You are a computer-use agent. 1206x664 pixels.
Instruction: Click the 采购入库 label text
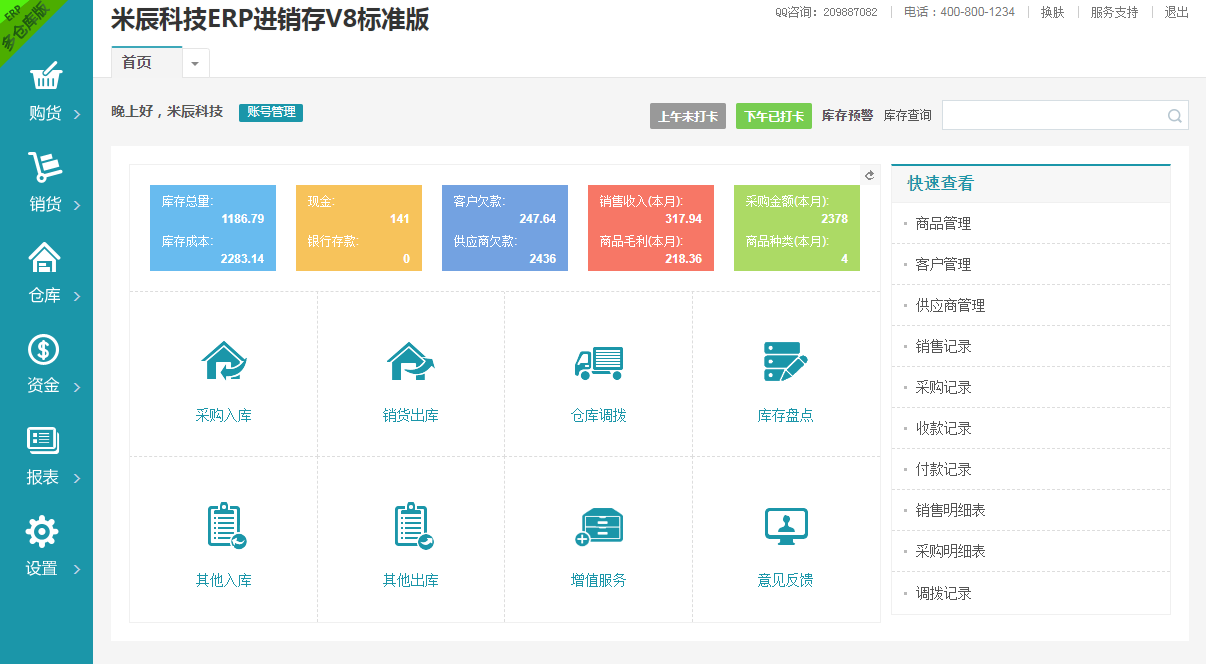pos(223,416)
